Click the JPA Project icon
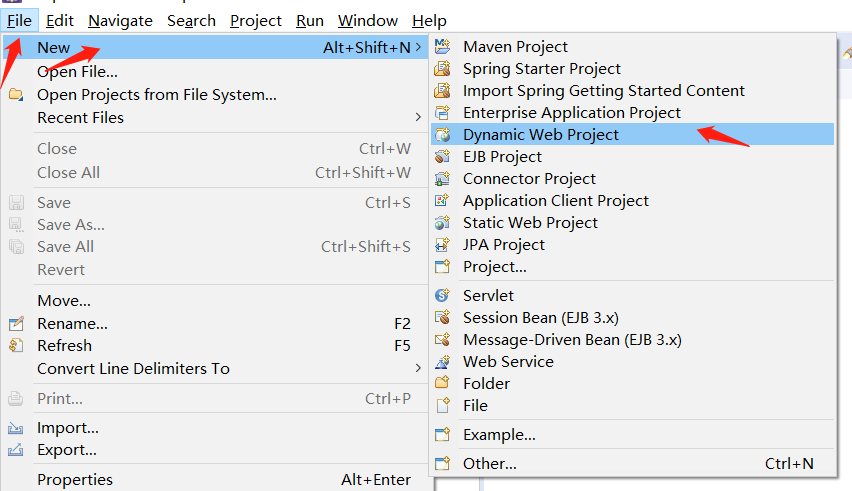 pyautogui.click(x=443, y=245)
